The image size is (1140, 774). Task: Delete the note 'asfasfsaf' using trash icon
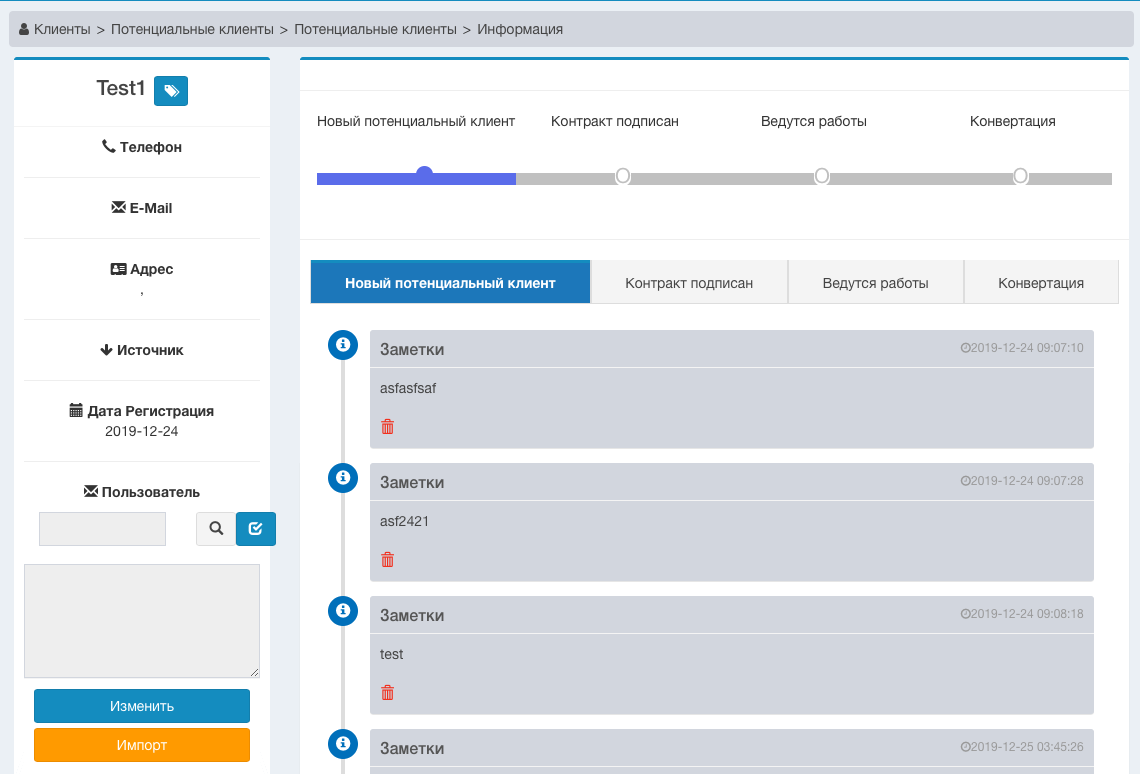click(388, 427)
